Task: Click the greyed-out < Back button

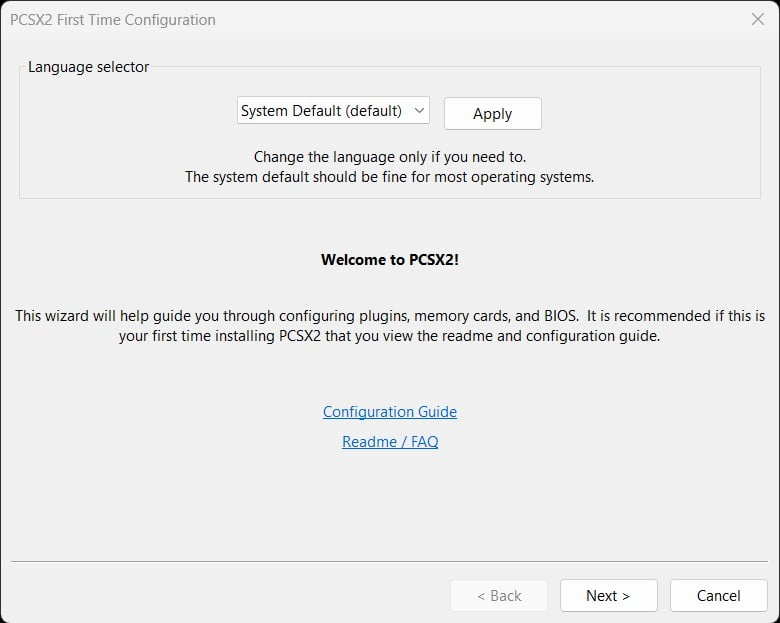Action: [x=499, y=595]
